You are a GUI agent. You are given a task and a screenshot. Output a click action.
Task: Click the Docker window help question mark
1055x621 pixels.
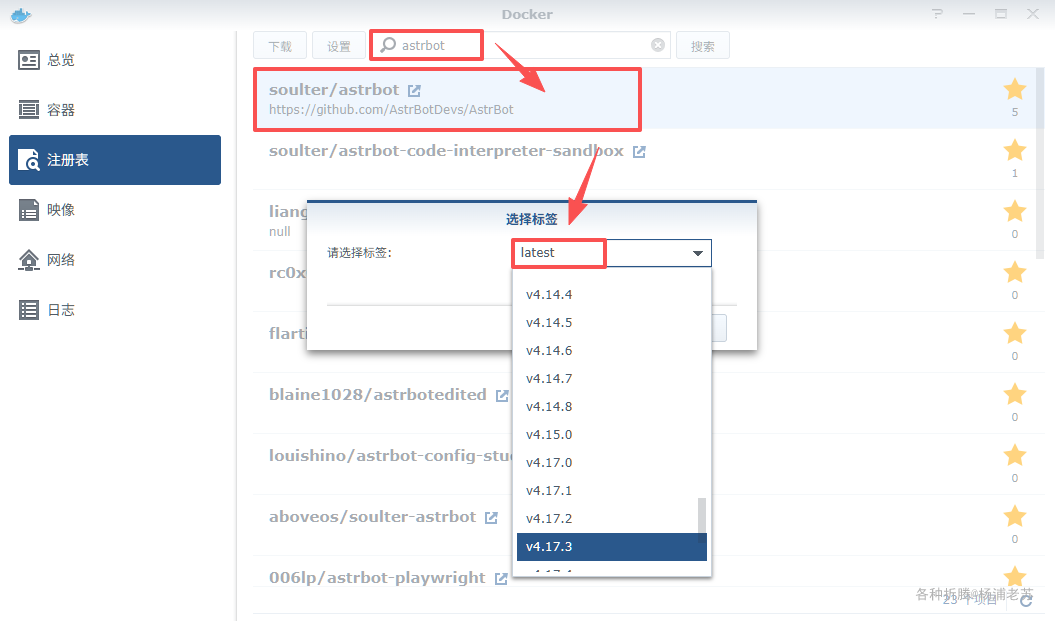[x=937, y=13]
